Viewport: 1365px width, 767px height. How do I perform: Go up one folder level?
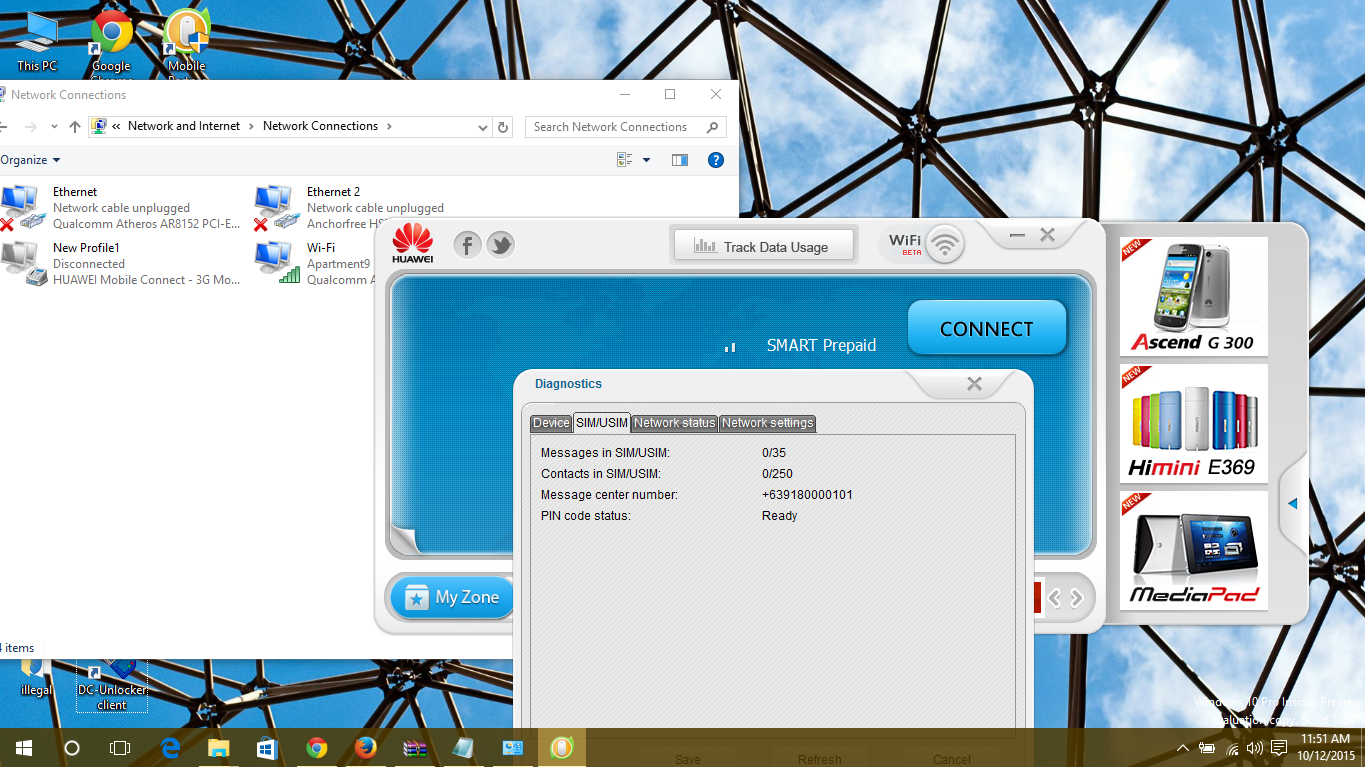coord(75,127)
